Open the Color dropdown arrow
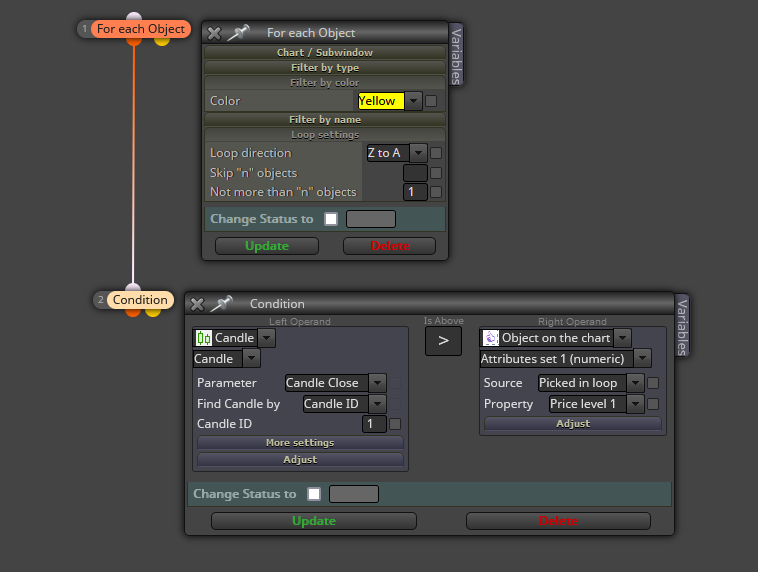 click(x=413, y=101)
